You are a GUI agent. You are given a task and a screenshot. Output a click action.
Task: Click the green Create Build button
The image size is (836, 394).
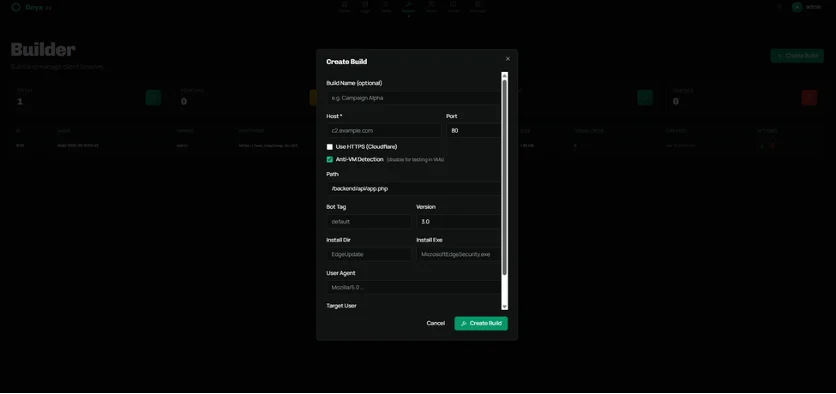coord(481,323)
